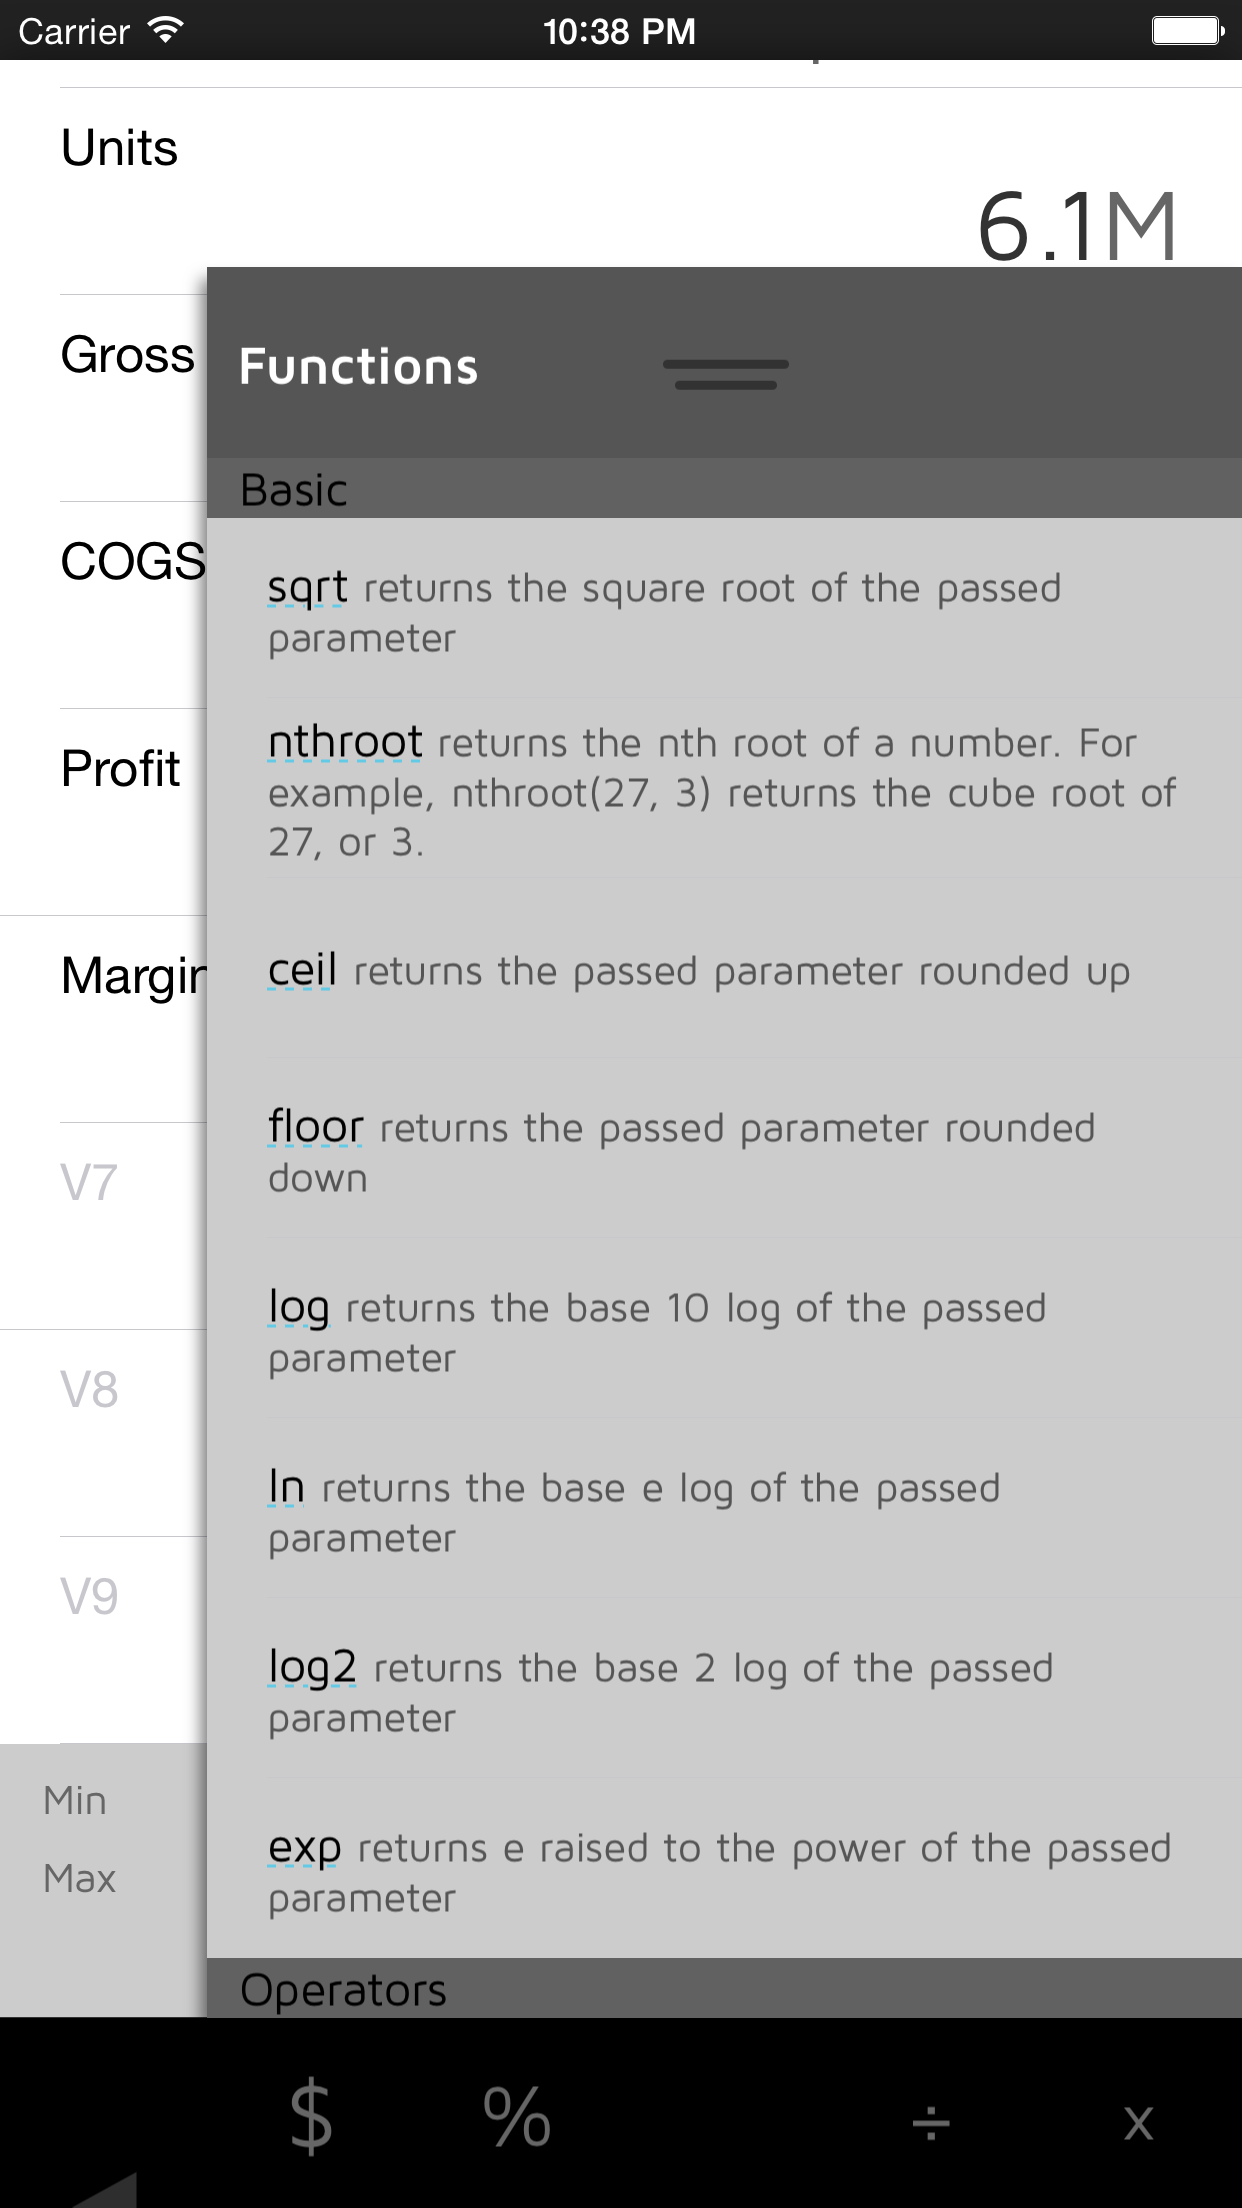The height and width of the screenshot is (2208, 1242).
Task: Select the Profit variable row
Action: coord(120,769)
